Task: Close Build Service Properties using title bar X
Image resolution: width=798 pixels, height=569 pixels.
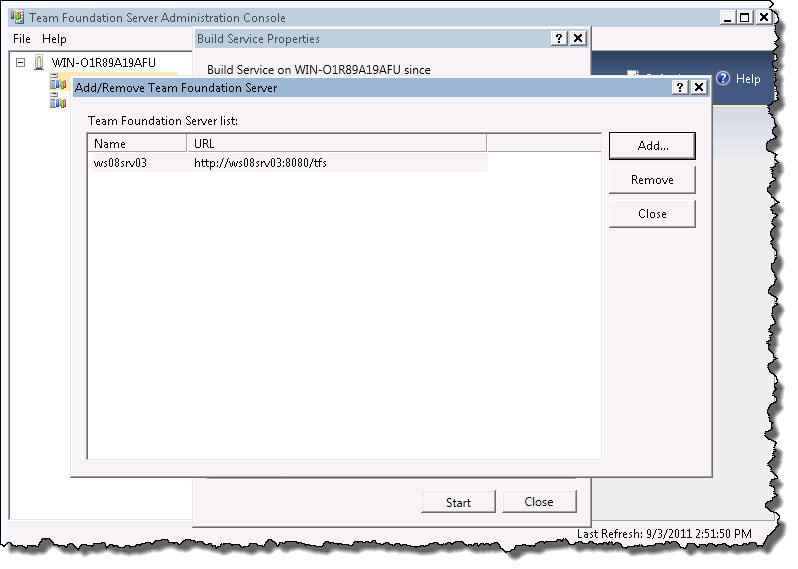Action: (x=578, y=38)
